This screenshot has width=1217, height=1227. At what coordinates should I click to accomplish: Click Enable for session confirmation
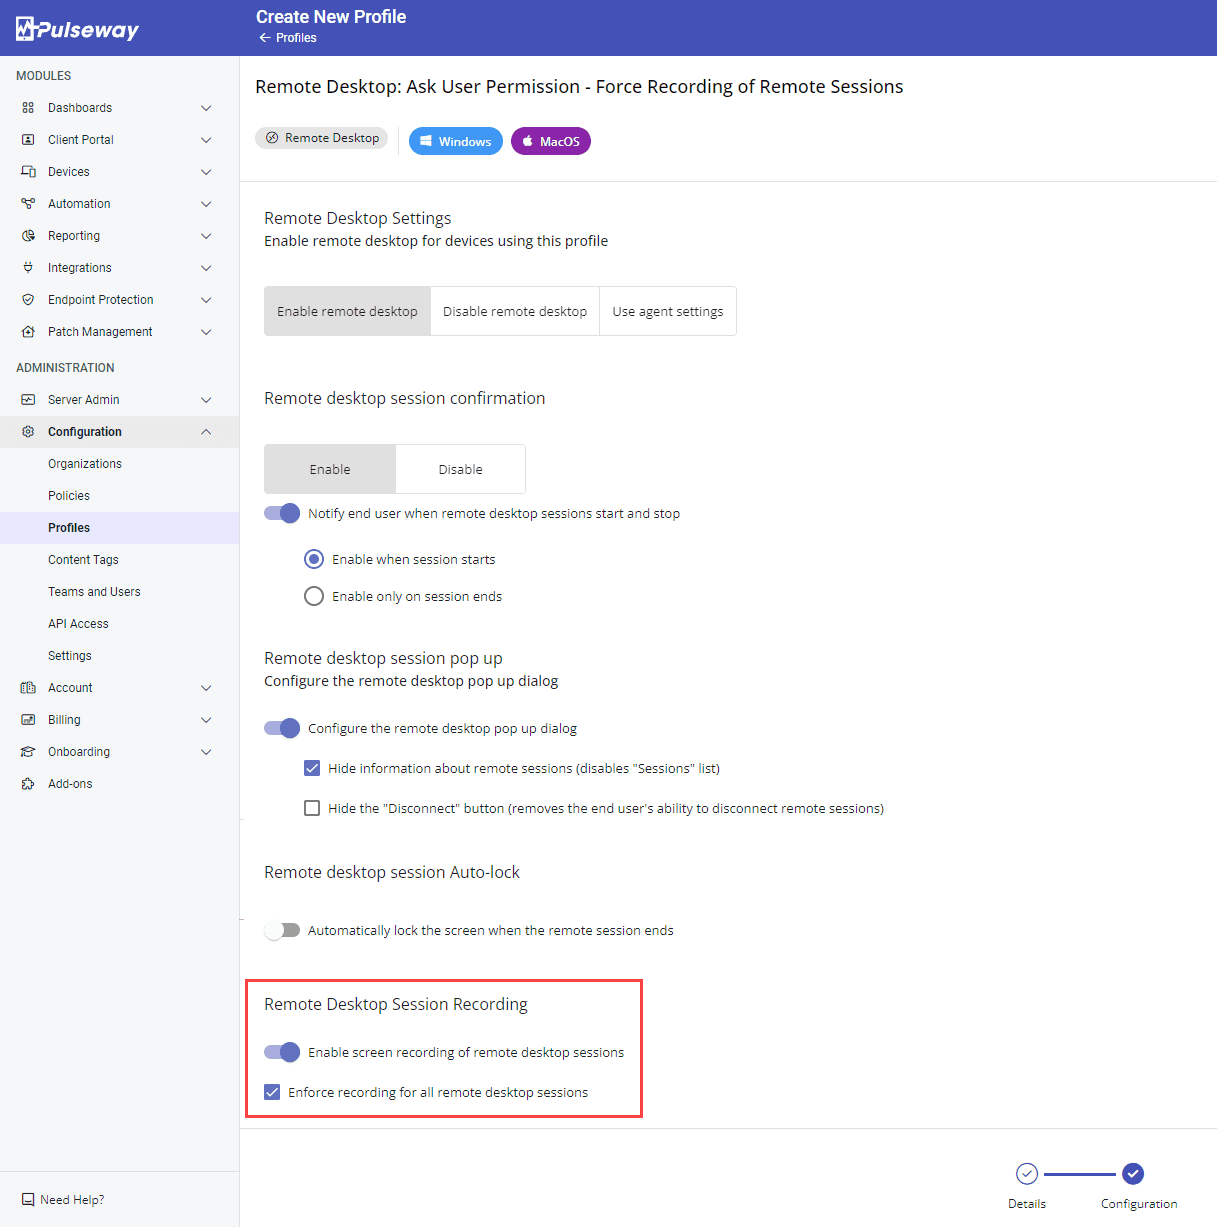330,469
